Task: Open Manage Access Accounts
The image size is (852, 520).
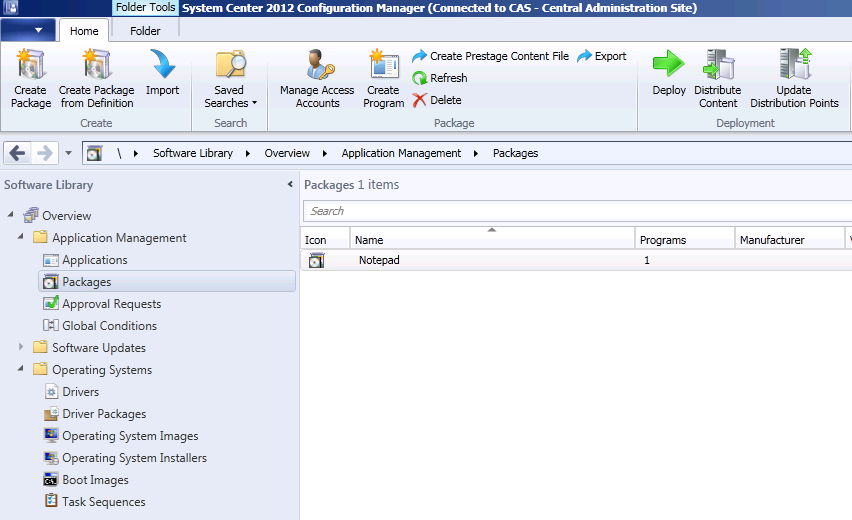Action: pyautogui.click(x=317, y=66)
